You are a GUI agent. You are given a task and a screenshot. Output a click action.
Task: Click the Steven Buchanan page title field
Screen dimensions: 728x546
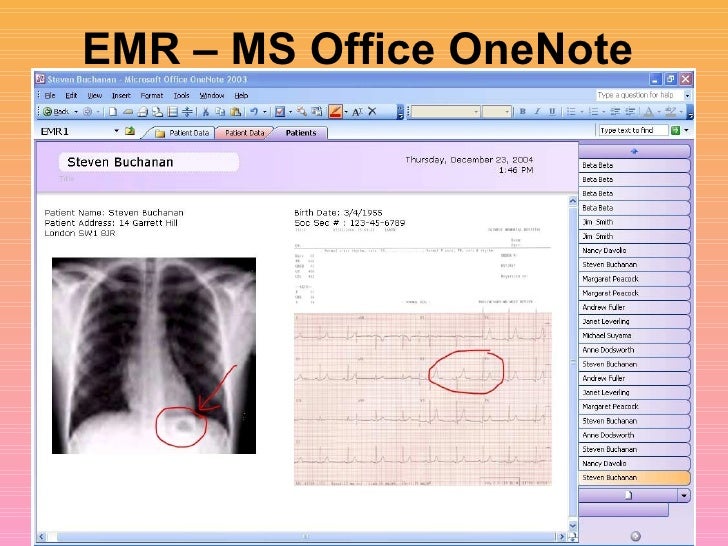pyautogui.click(x=149, y=162)
